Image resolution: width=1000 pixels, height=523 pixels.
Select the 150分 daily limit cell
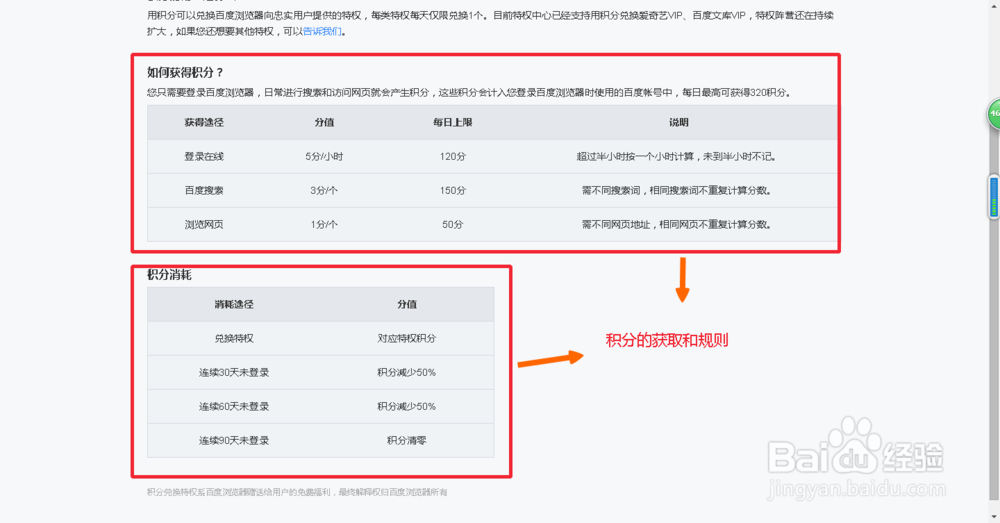click(x=453, y=190)
